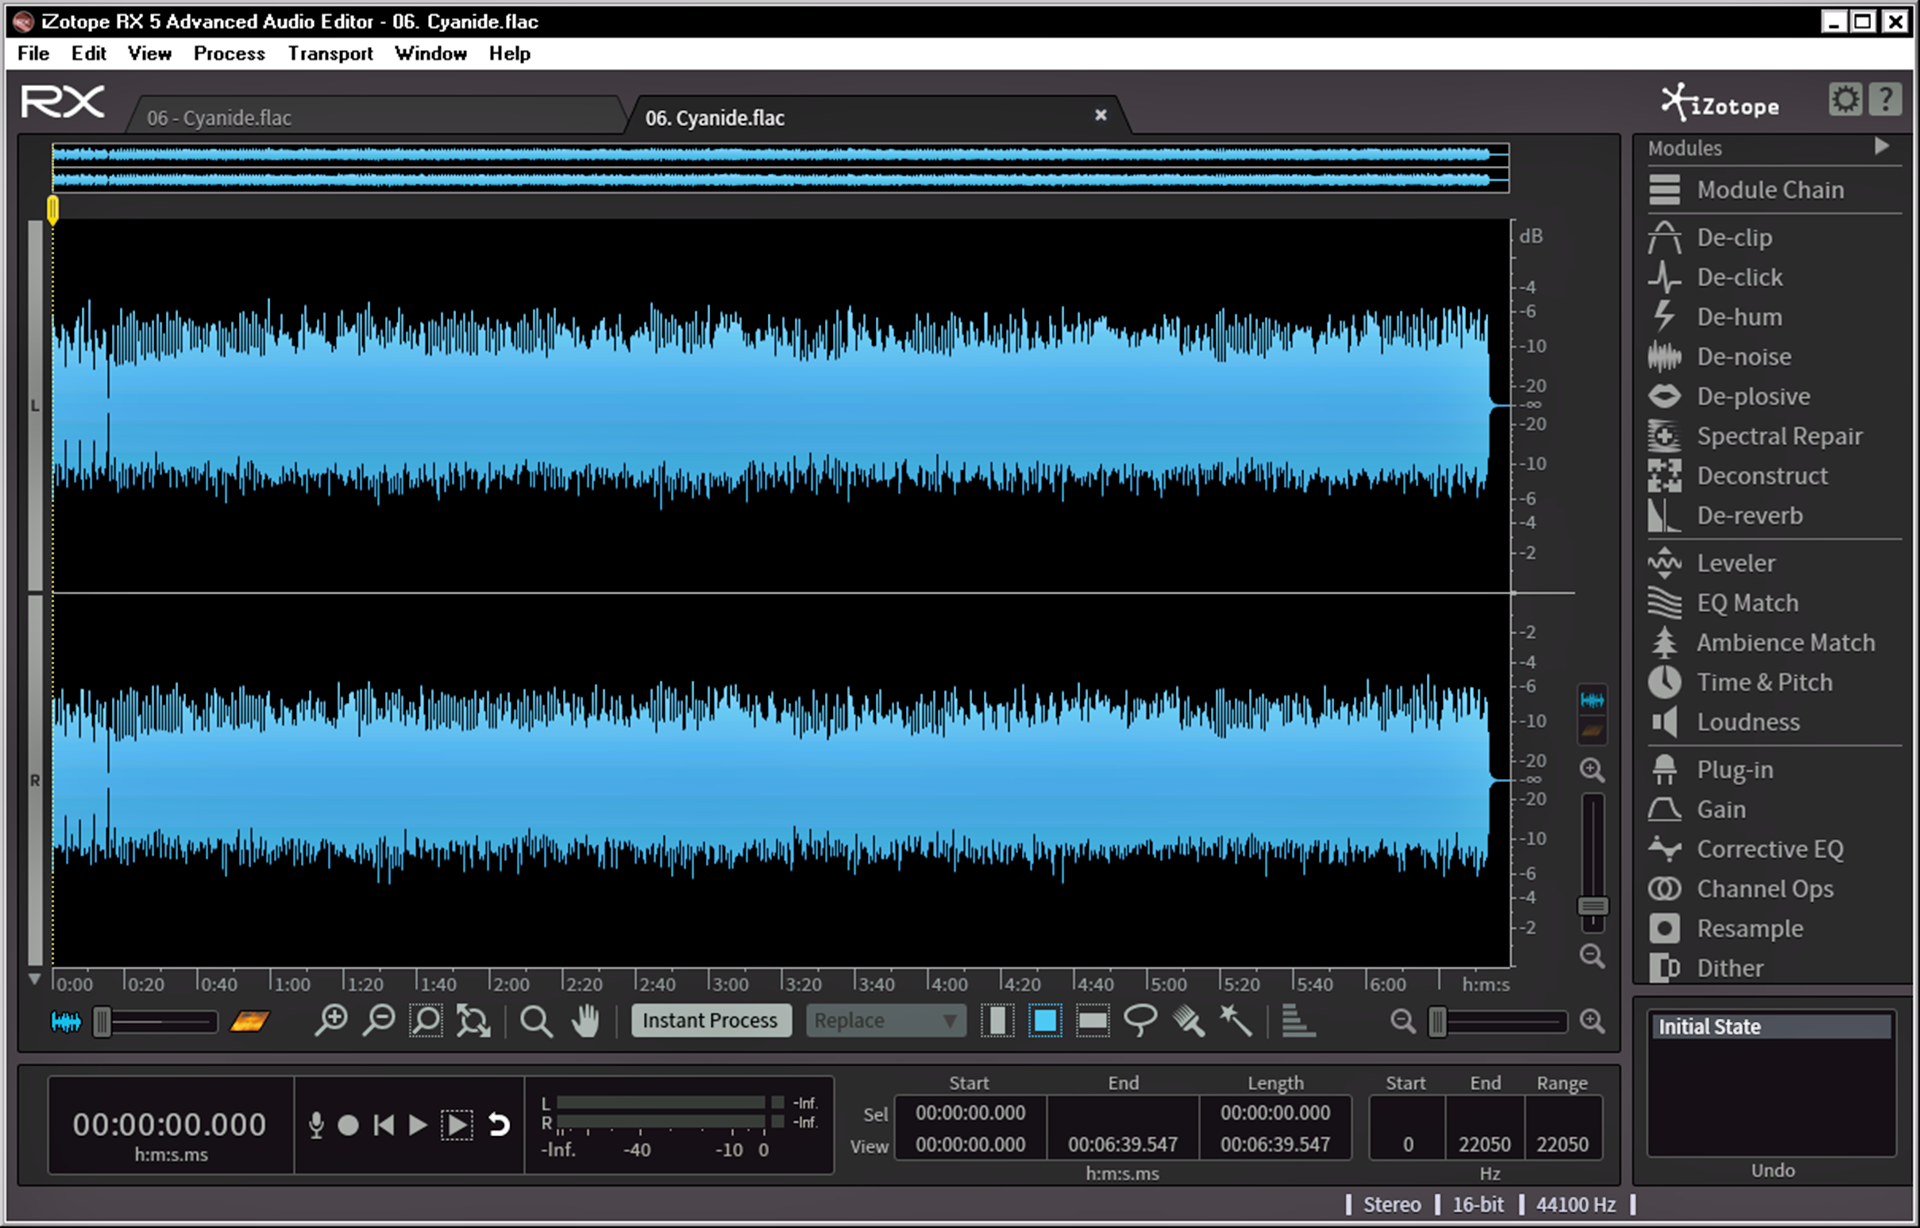This screenshot has height=1228, width=1920.
Task: Arm the microphone input monitor
Action: pos(316,1125)
